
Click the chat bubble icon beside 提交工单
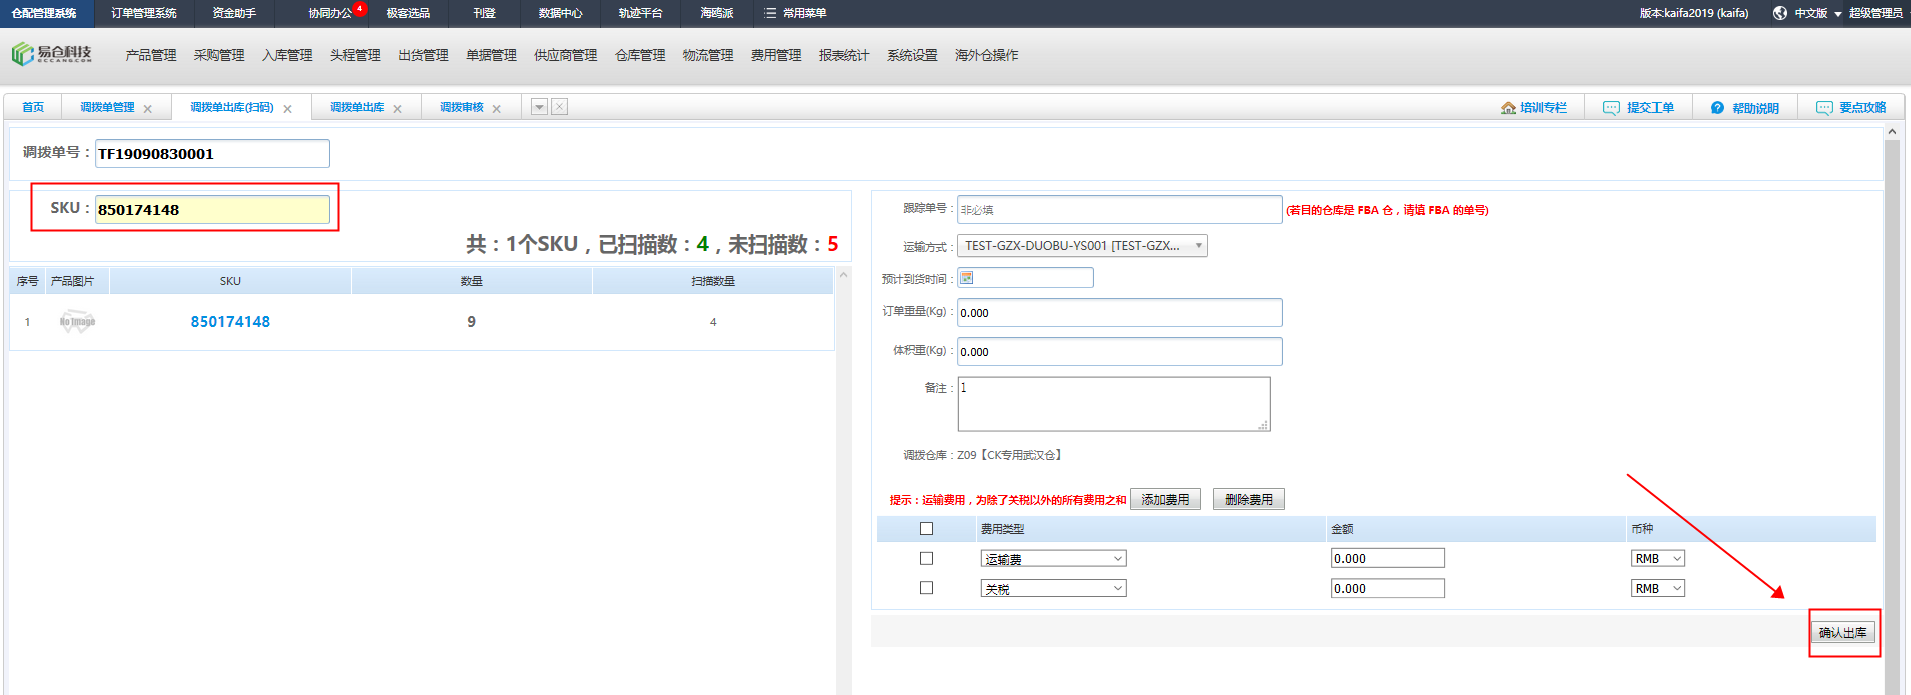pyautogui.click(x=1611, y=108)
